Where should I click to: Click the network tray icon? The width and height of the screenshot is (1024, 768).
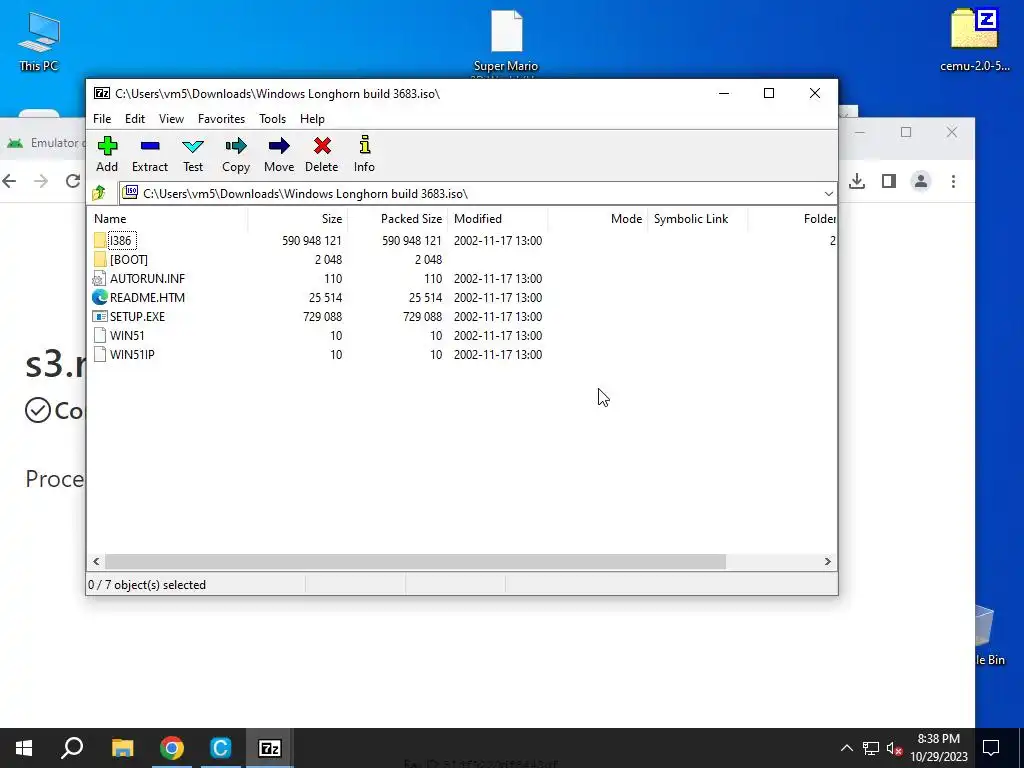871,748
